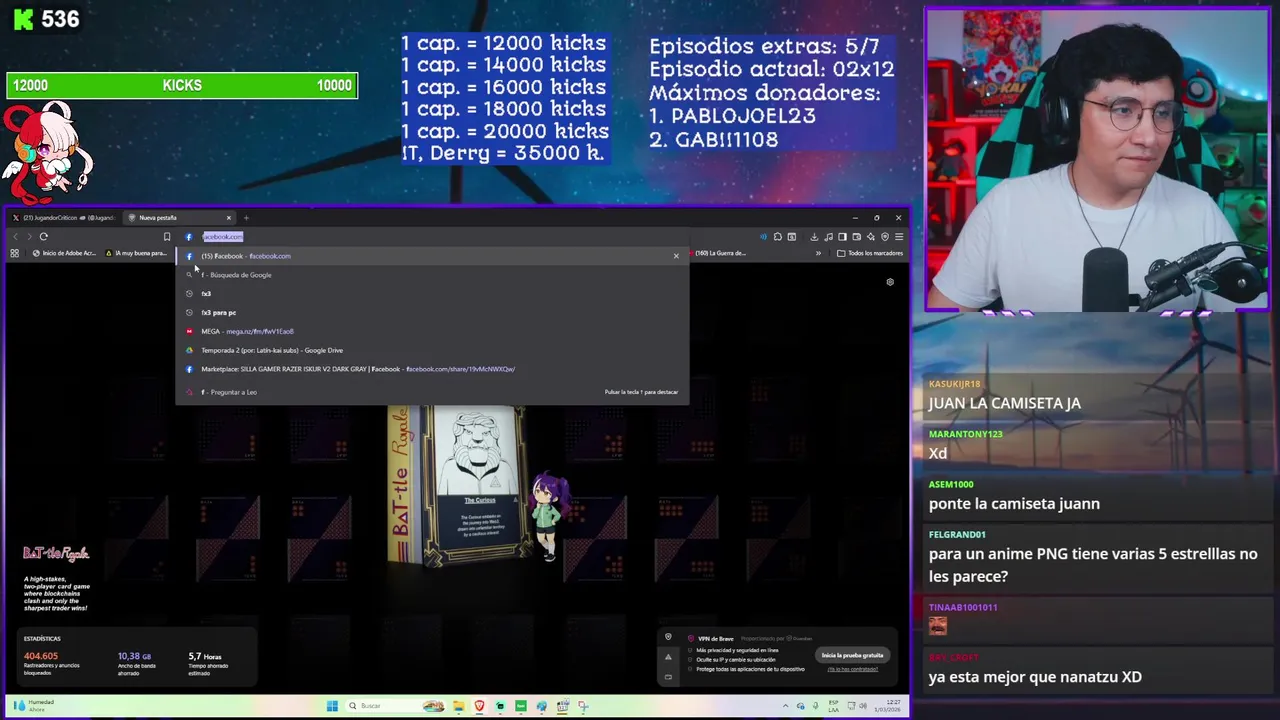Click KASUKIJR18's 'JUAN LA CAMISETA JA' message
Image resolution: width=1280 pixels, height=720 pixels.
(1005, 404)
